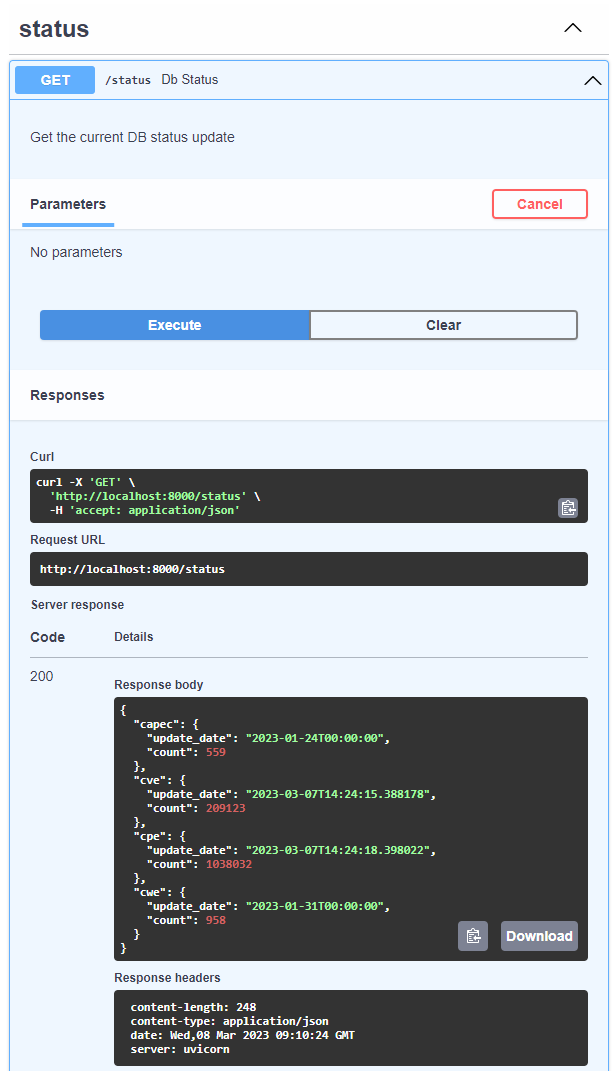Copy the curl command to clipboard
Image resolution: width=615 pixels, height=1072 pixels.
pyautogui.click(x=568, y=507)
